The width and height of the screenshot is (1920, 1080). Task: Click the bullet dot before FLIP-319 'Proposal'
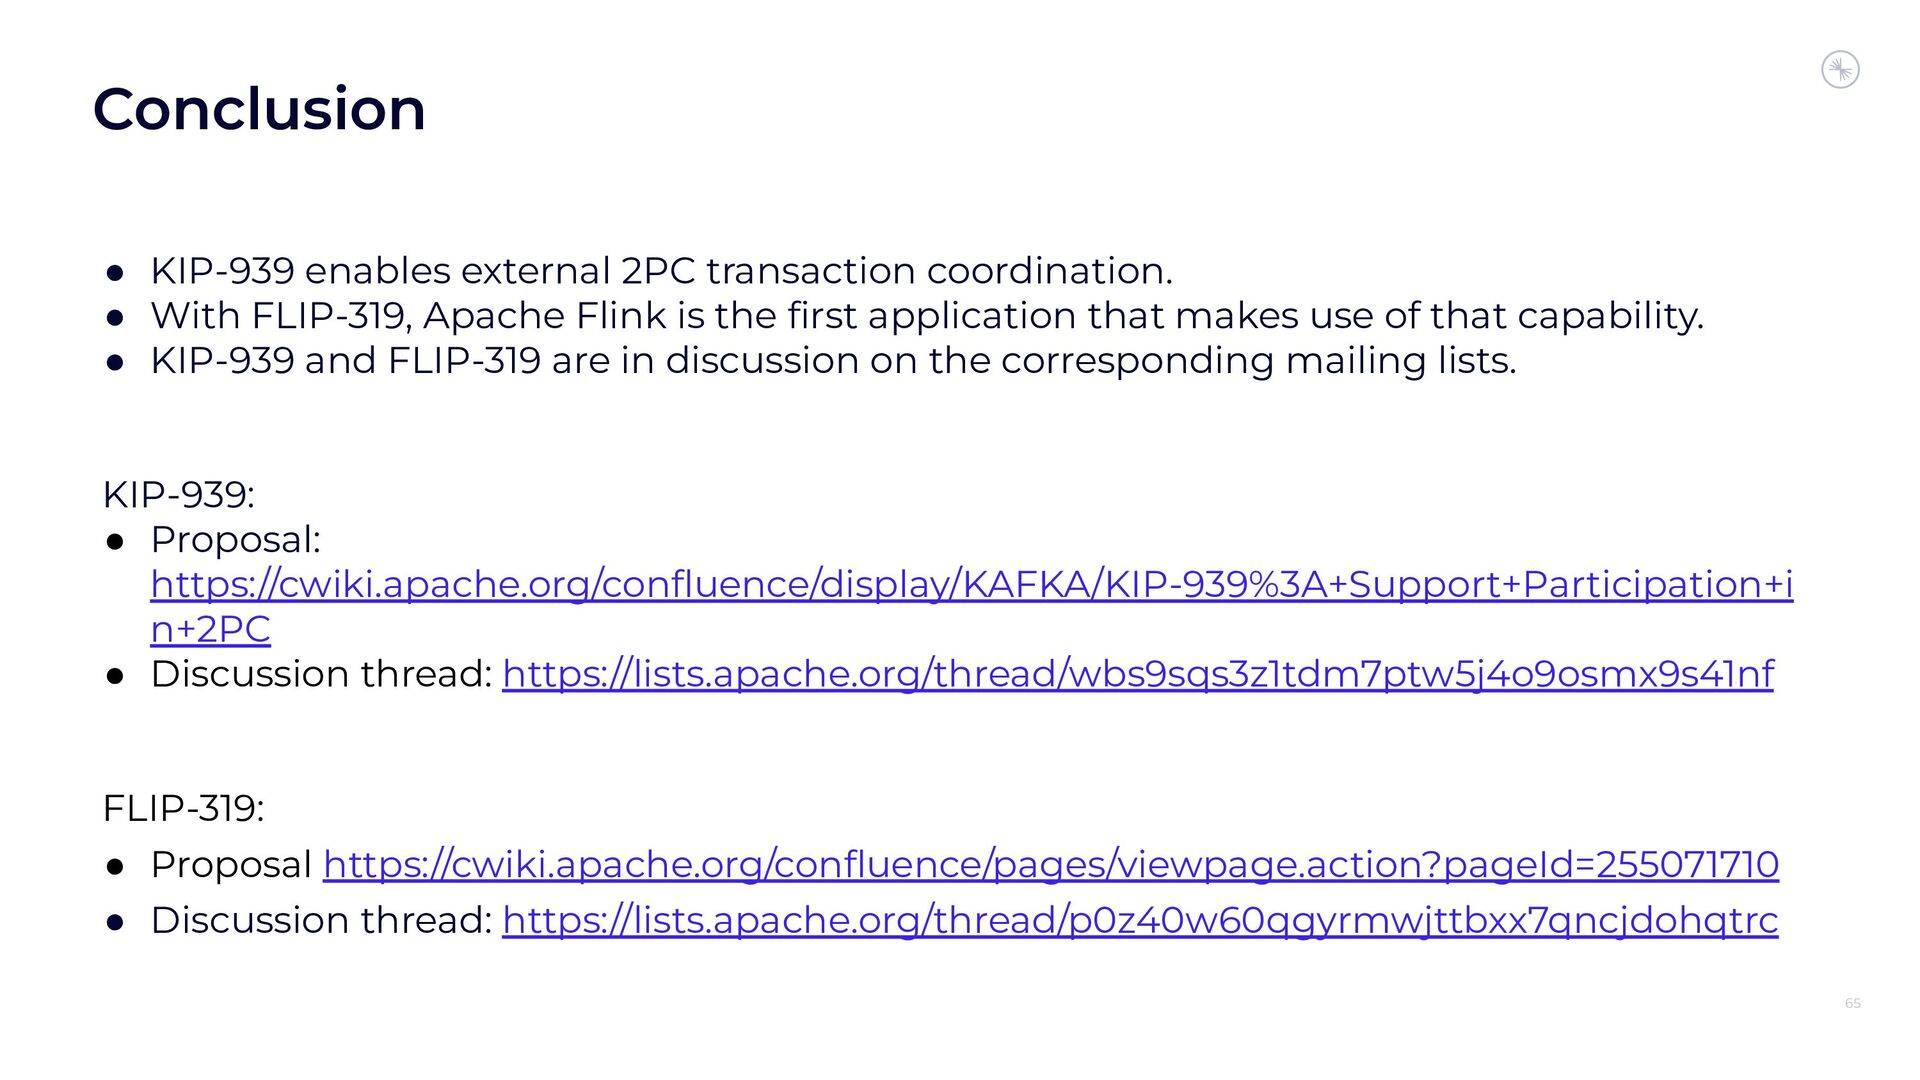[115, 867]
